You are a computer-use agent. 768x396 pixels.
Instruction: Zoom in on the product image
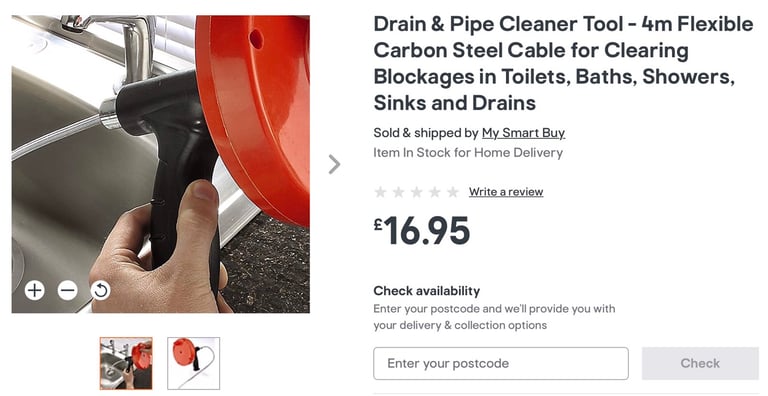(35, 291)
